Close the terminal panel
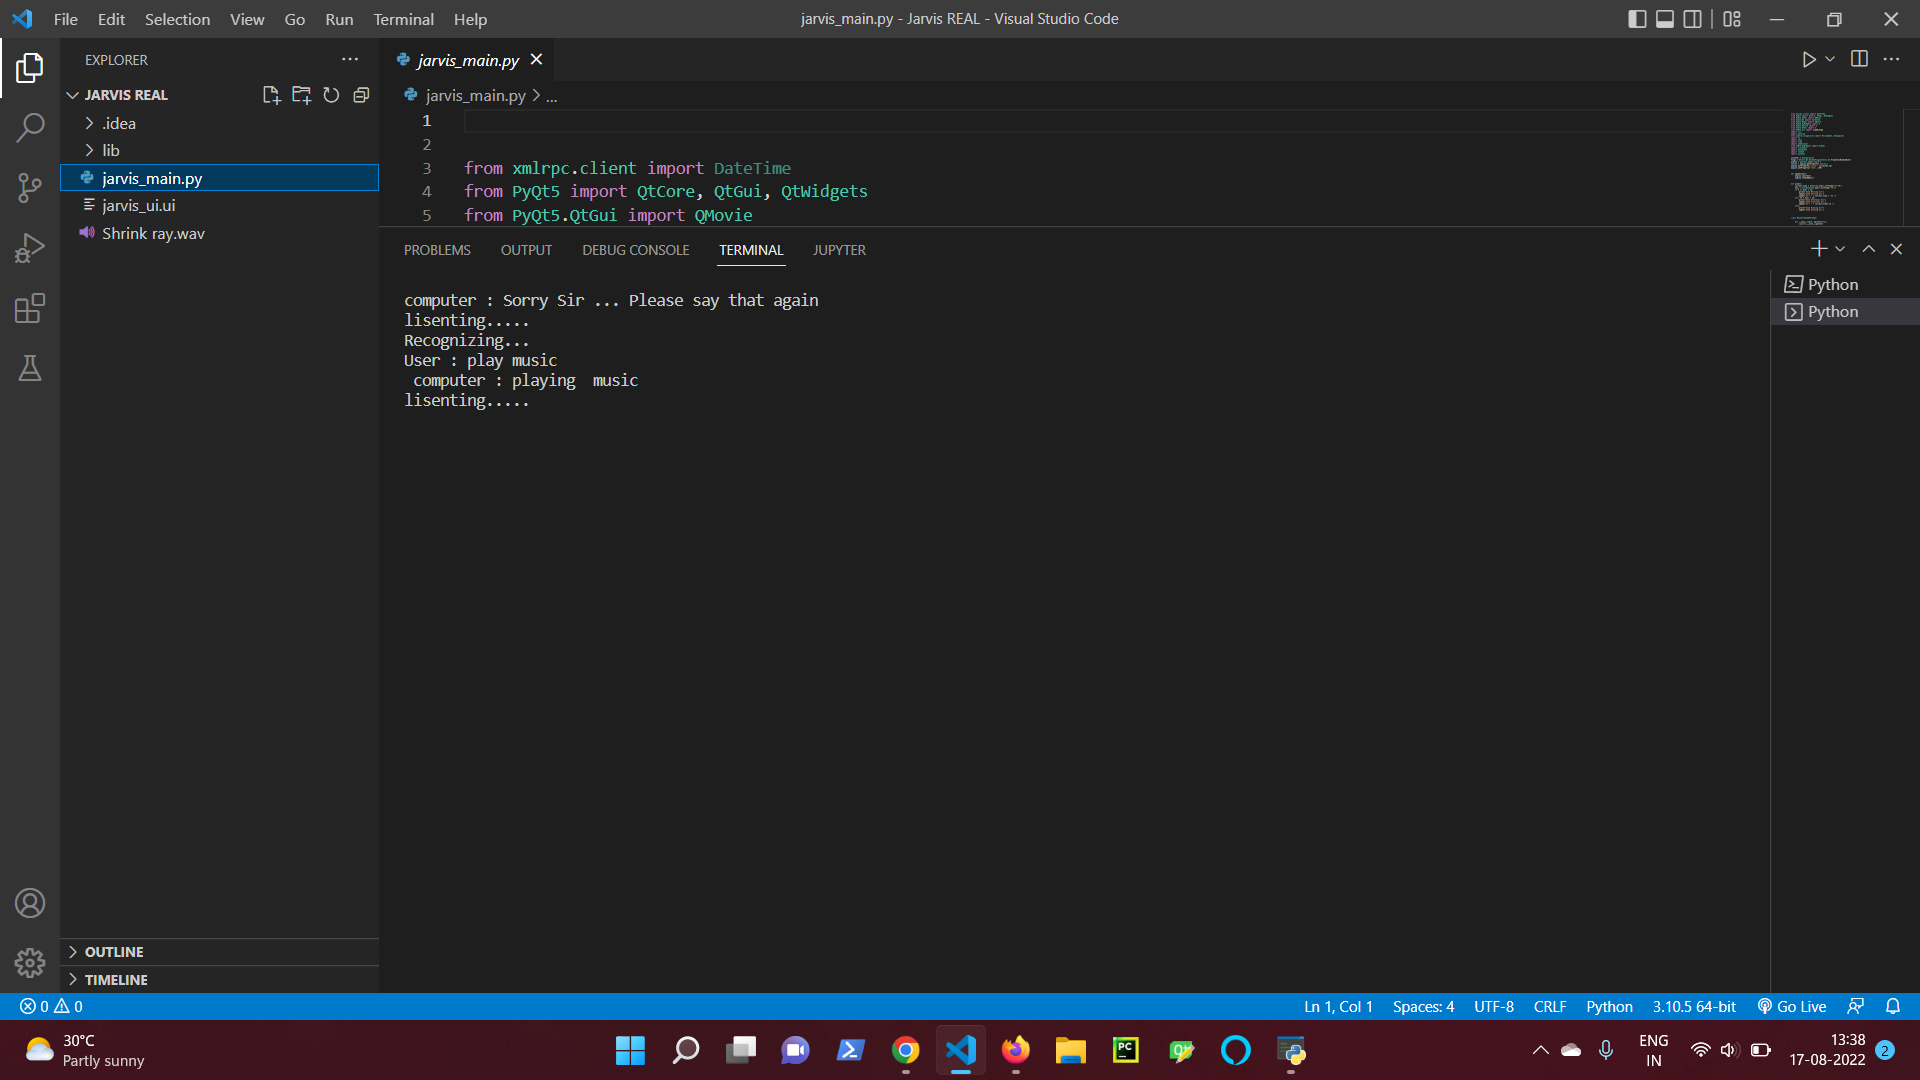 1896,249
